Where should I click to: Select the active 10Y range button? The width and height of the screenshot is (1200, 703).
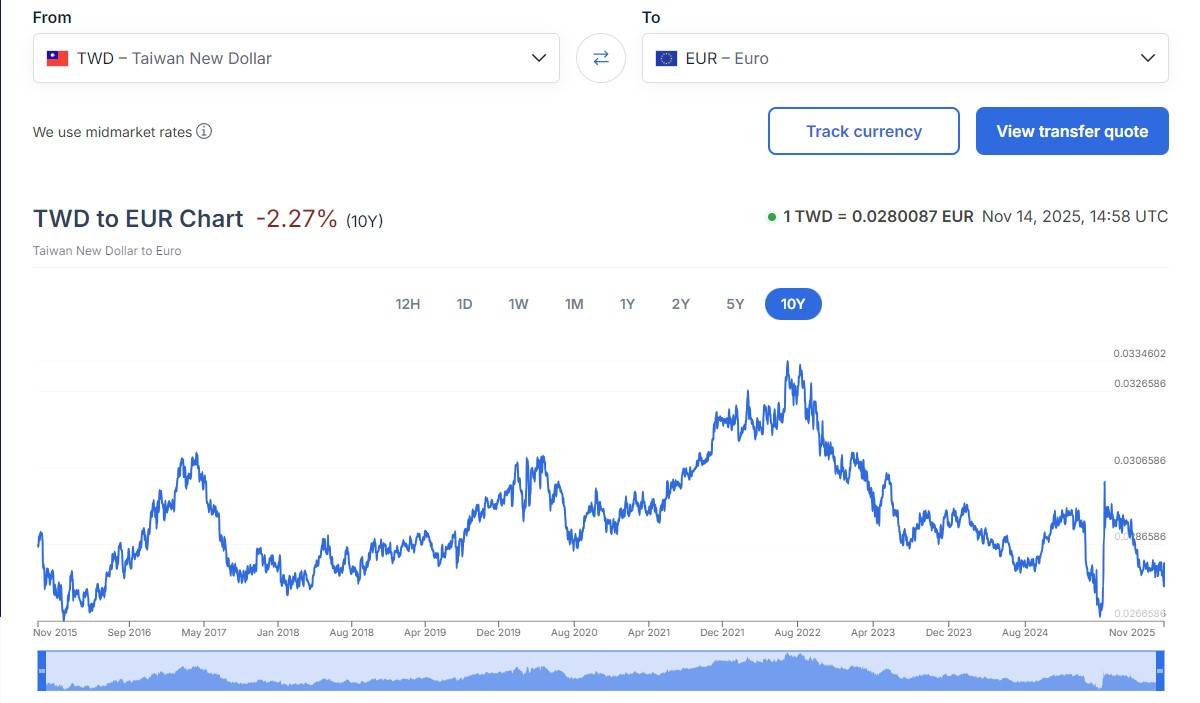(793, 304)
